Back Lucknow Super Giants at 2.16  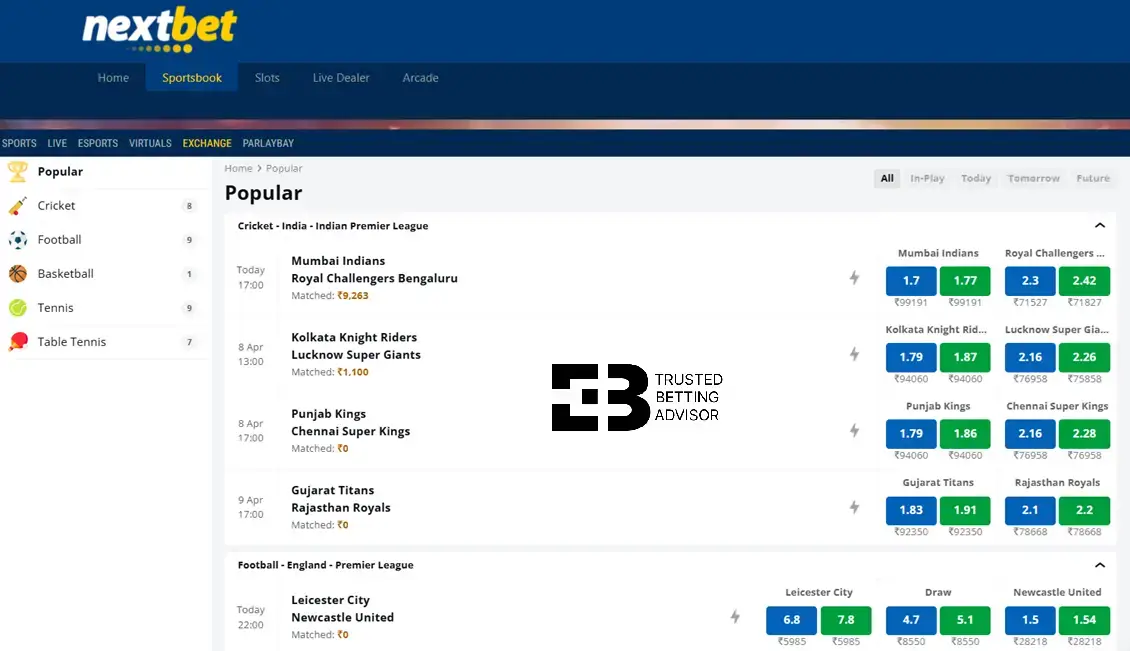pyautogui.click(x=1030, y=357)
